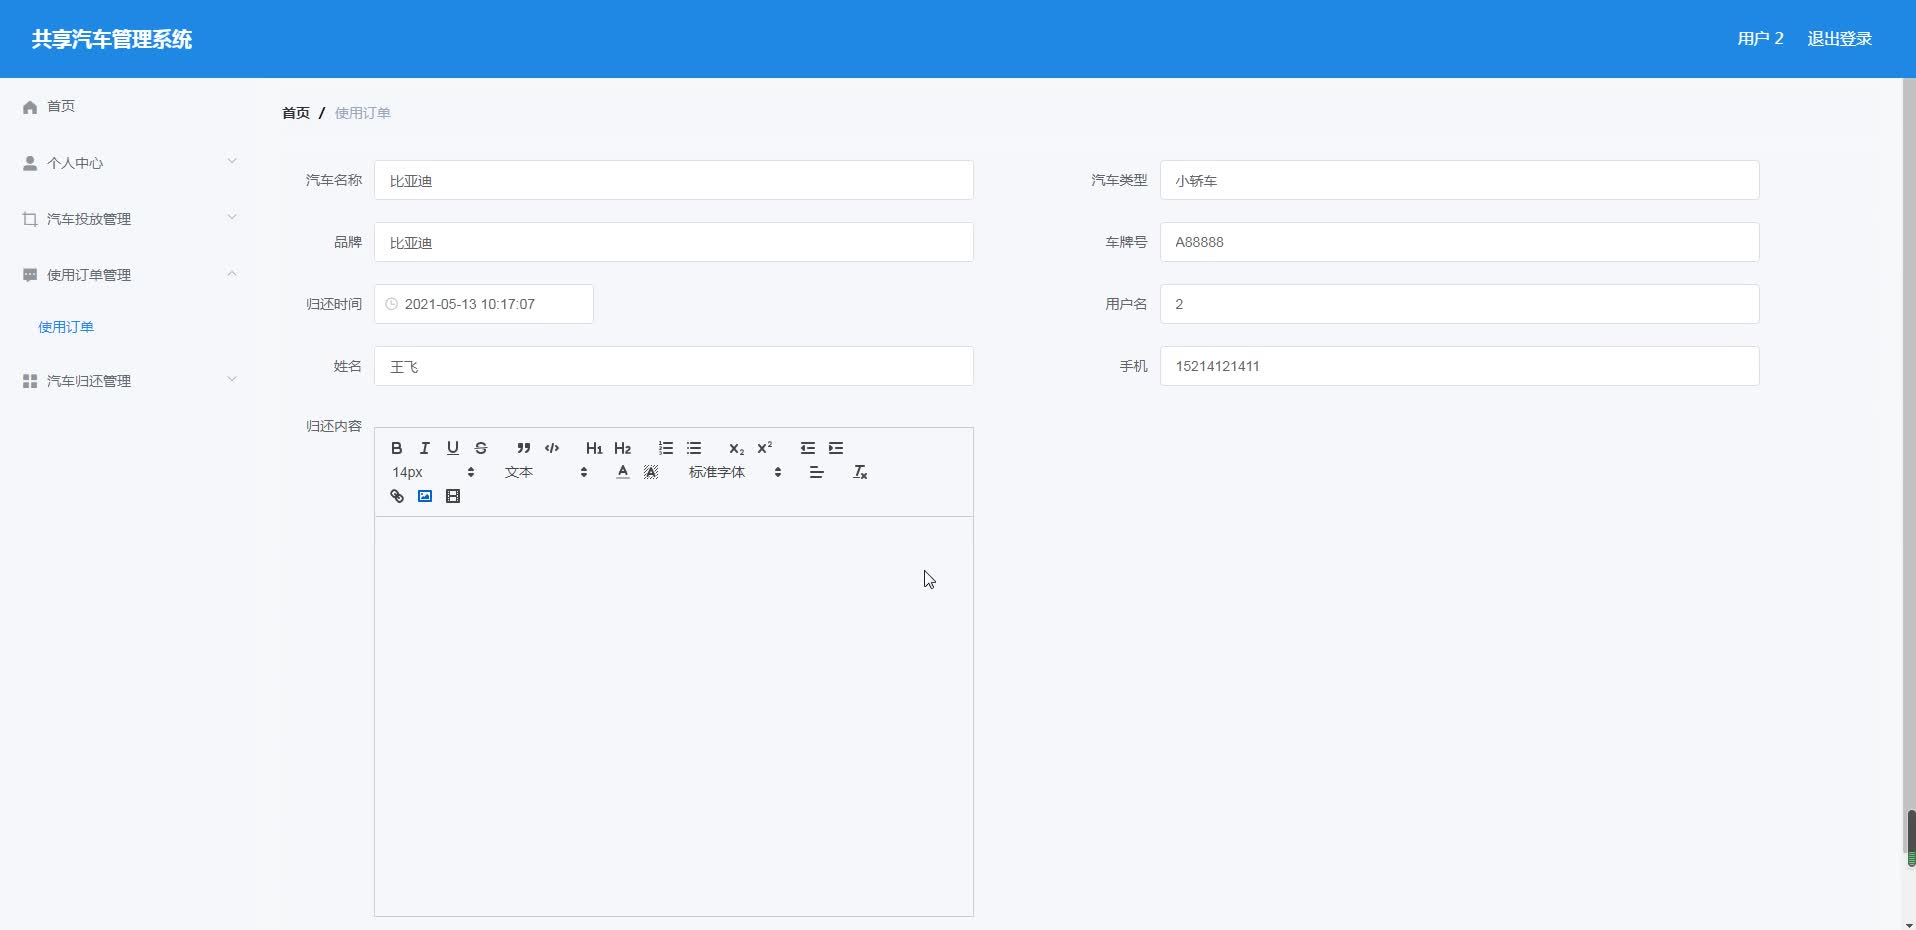Viewport: 1916px width, 930px height.
Task: Expand the 个人中心 sidebar menu
Action: pyautogui.click(x=130, y=163)
